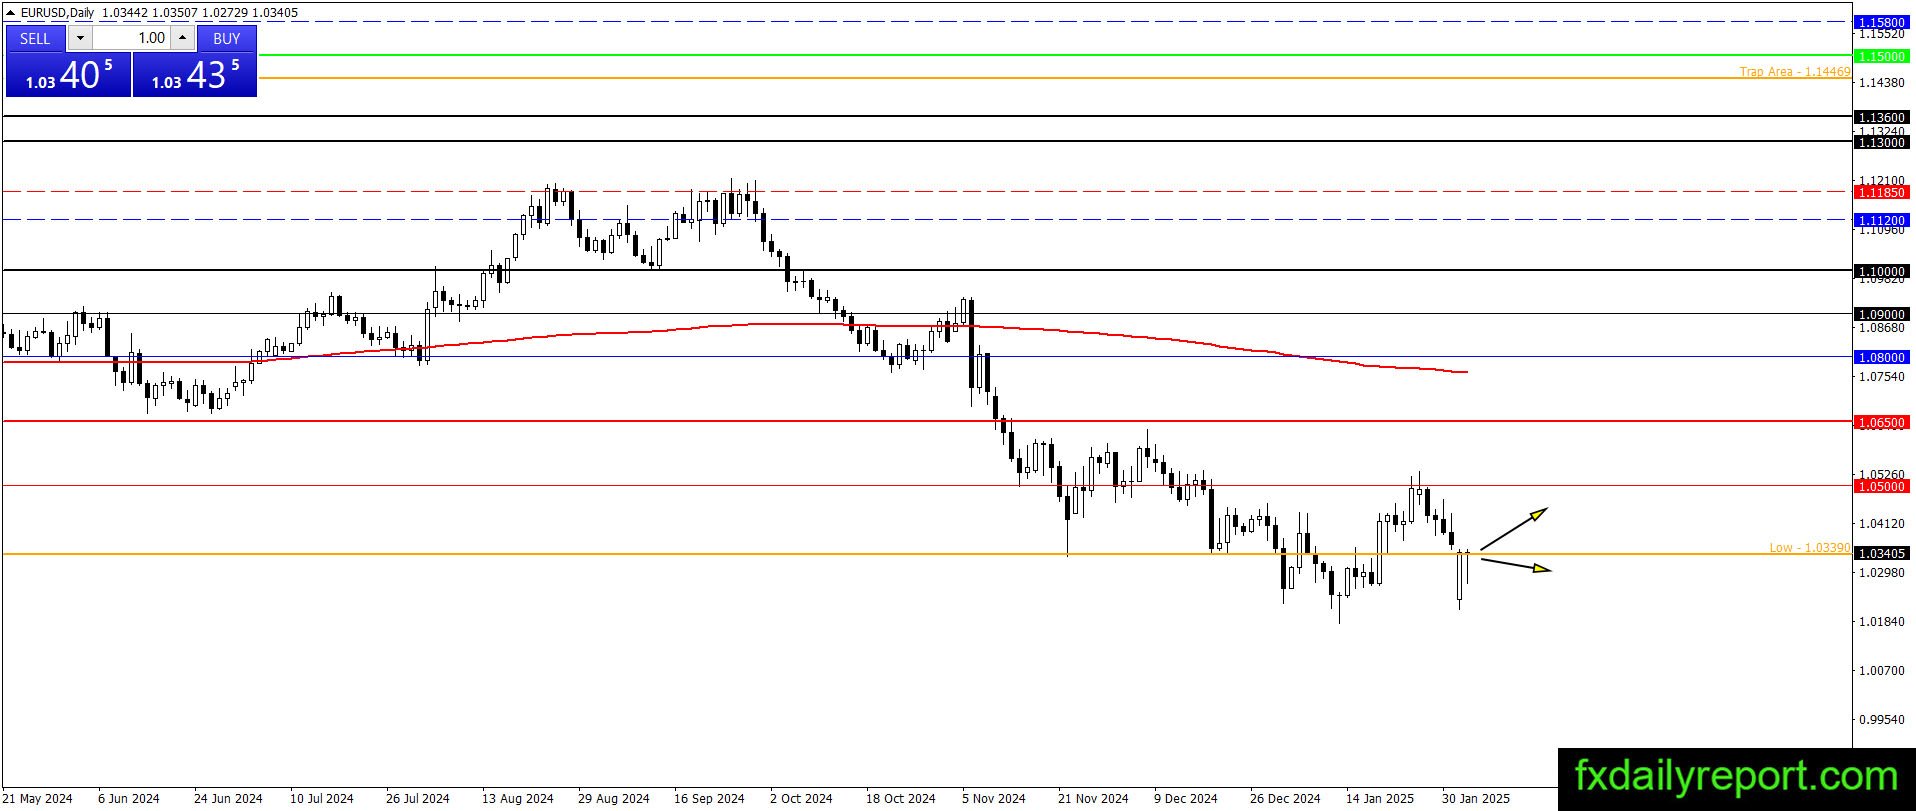The height and width of the screenshot is (811, 1916).
Task: Click the sell price tile 1.03 40
Action: point(68,75)
